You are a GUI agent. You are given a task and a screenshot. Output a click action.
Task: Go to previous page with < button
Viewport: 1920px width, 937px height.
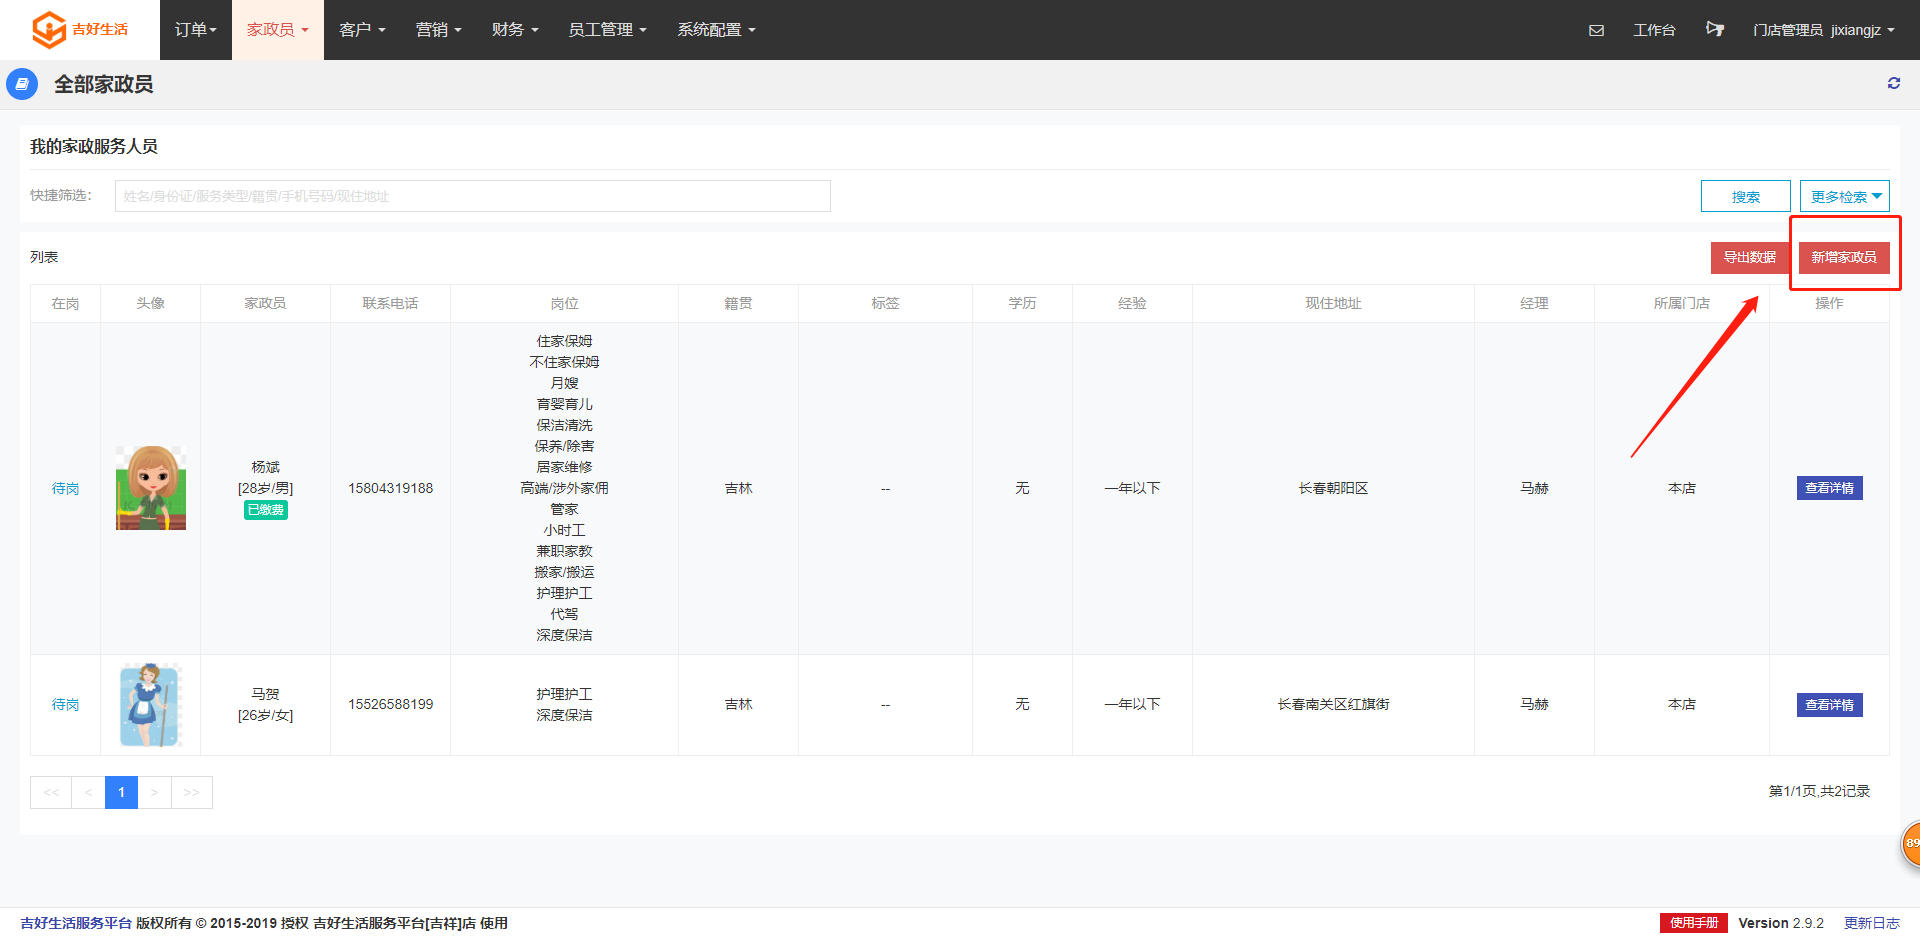[88, 792]
